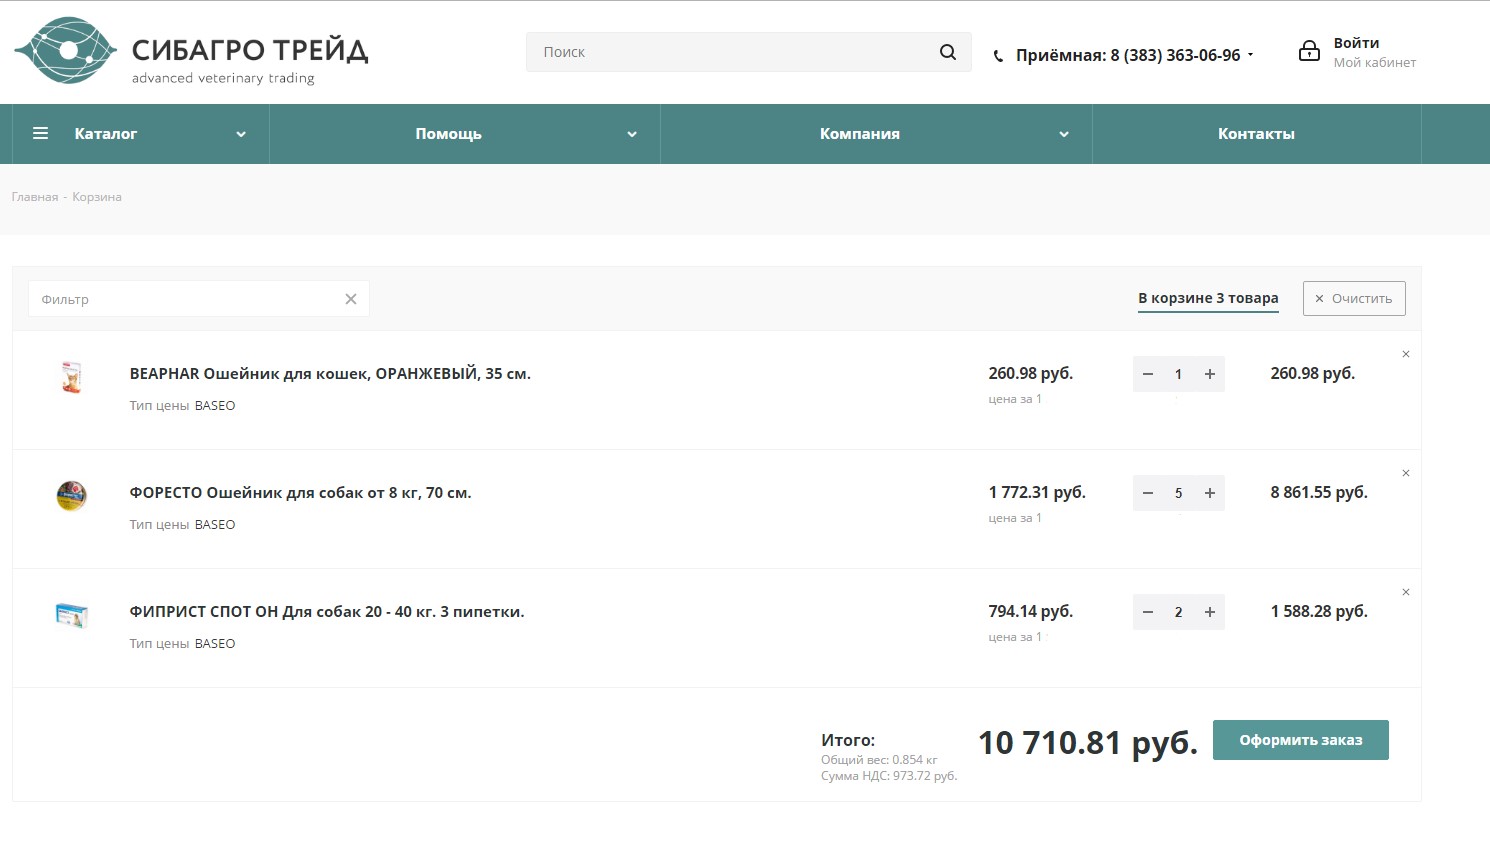The height and width of the screenshot is (859, 1490).
Task: Open ФИПРИСТ СПОТ ОН product thumbnail
Action: (71, 615)
